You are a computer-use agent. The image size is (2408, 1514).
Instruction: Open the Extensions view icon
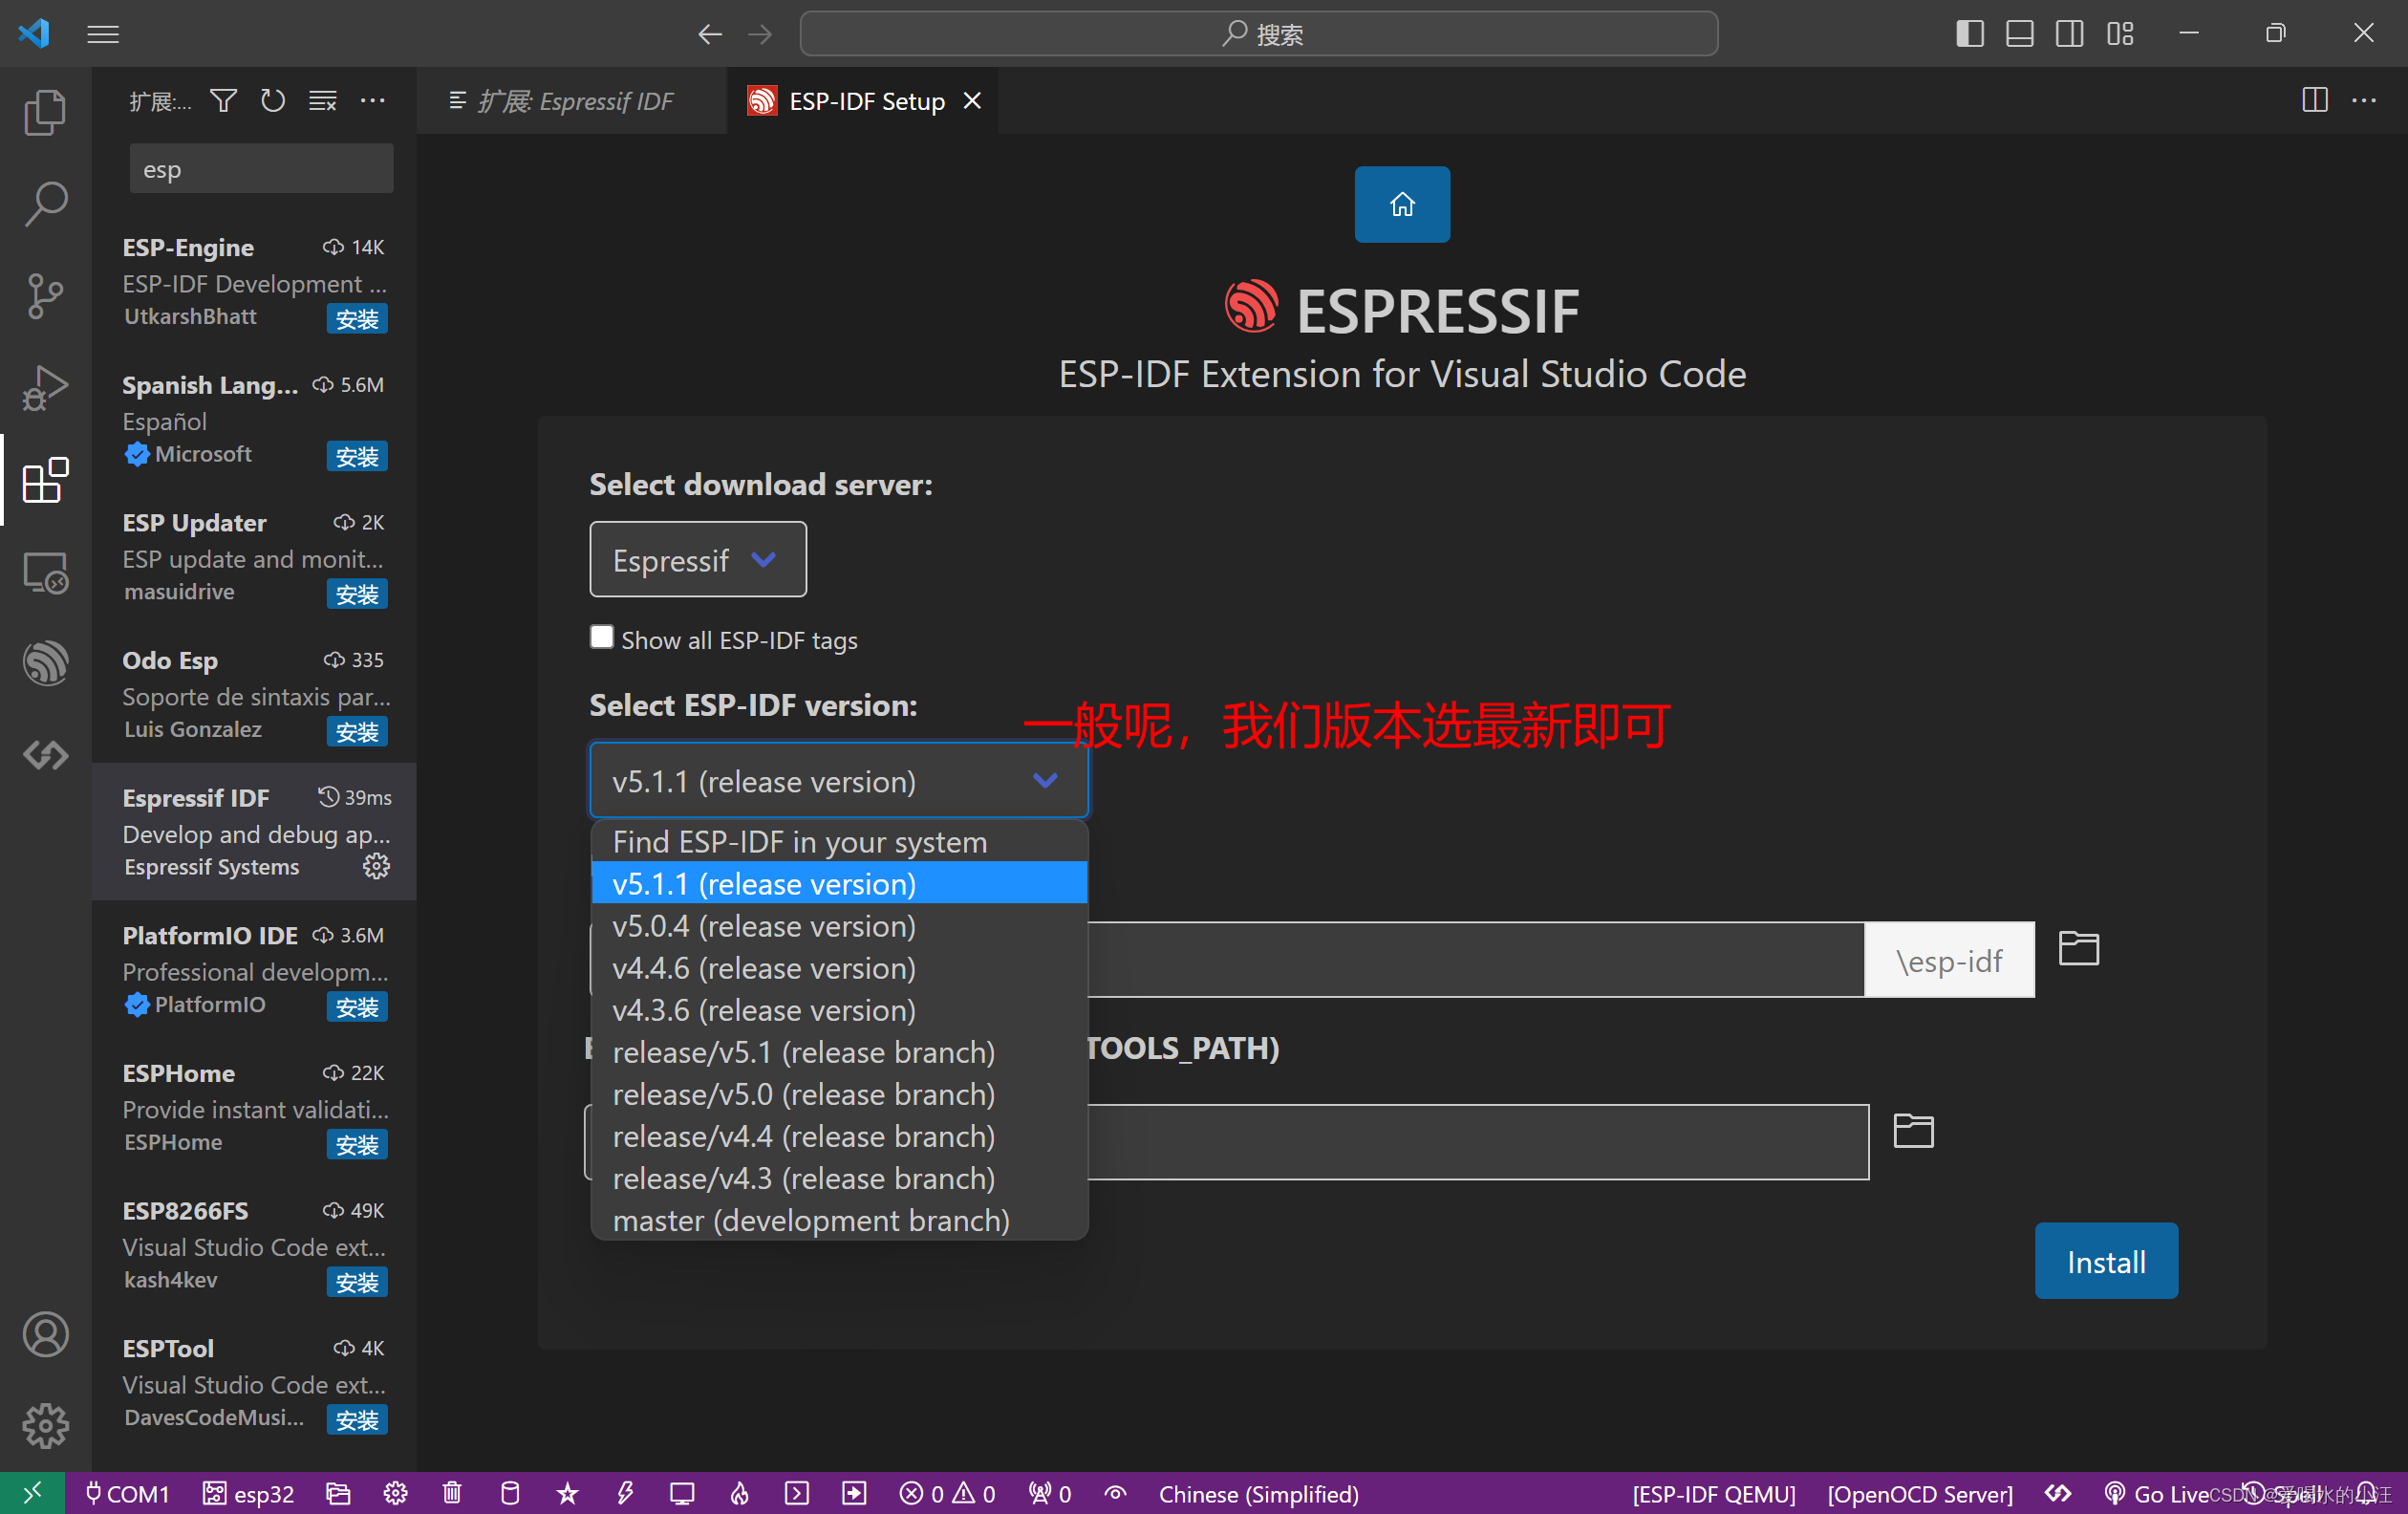point(45,480)
